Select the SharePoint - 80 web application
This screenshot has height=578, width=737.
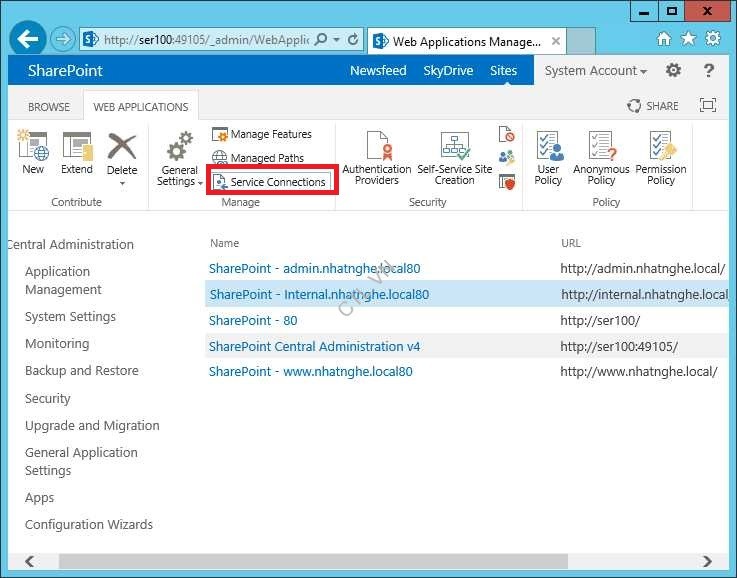pos(253,320)
